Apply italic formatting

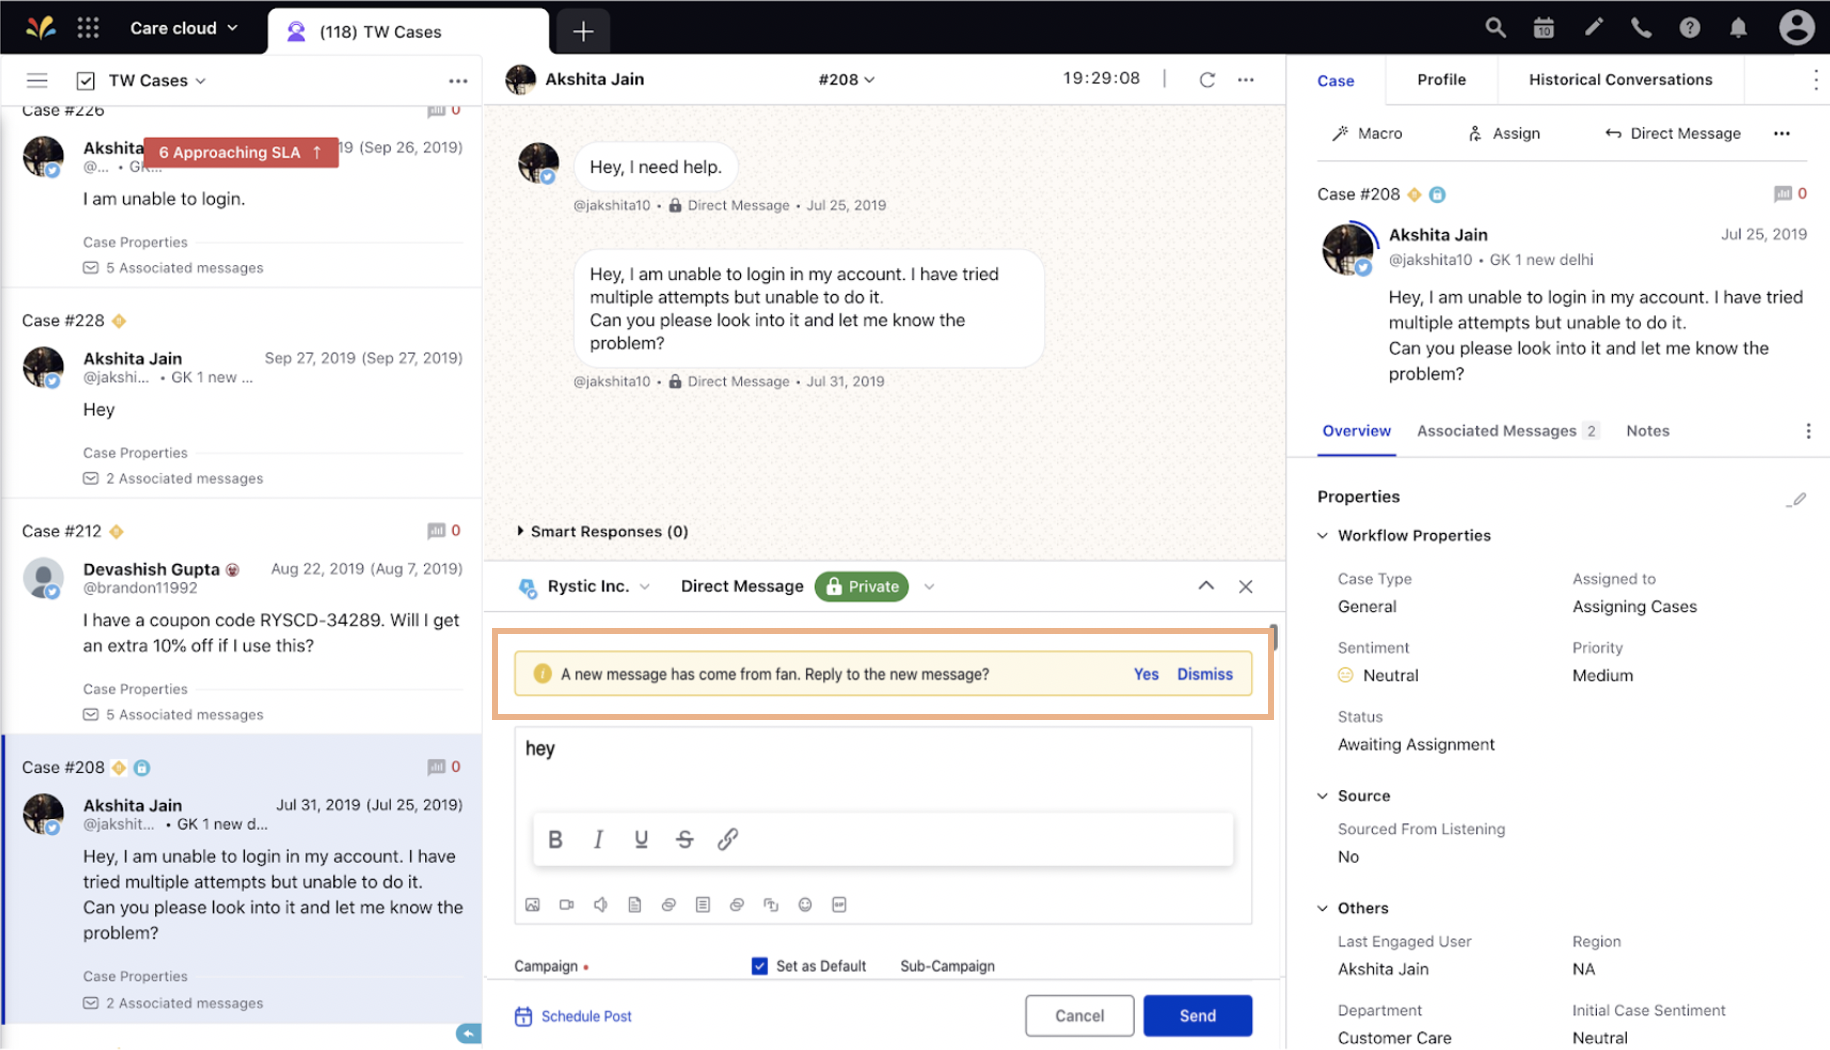point(598,839)
